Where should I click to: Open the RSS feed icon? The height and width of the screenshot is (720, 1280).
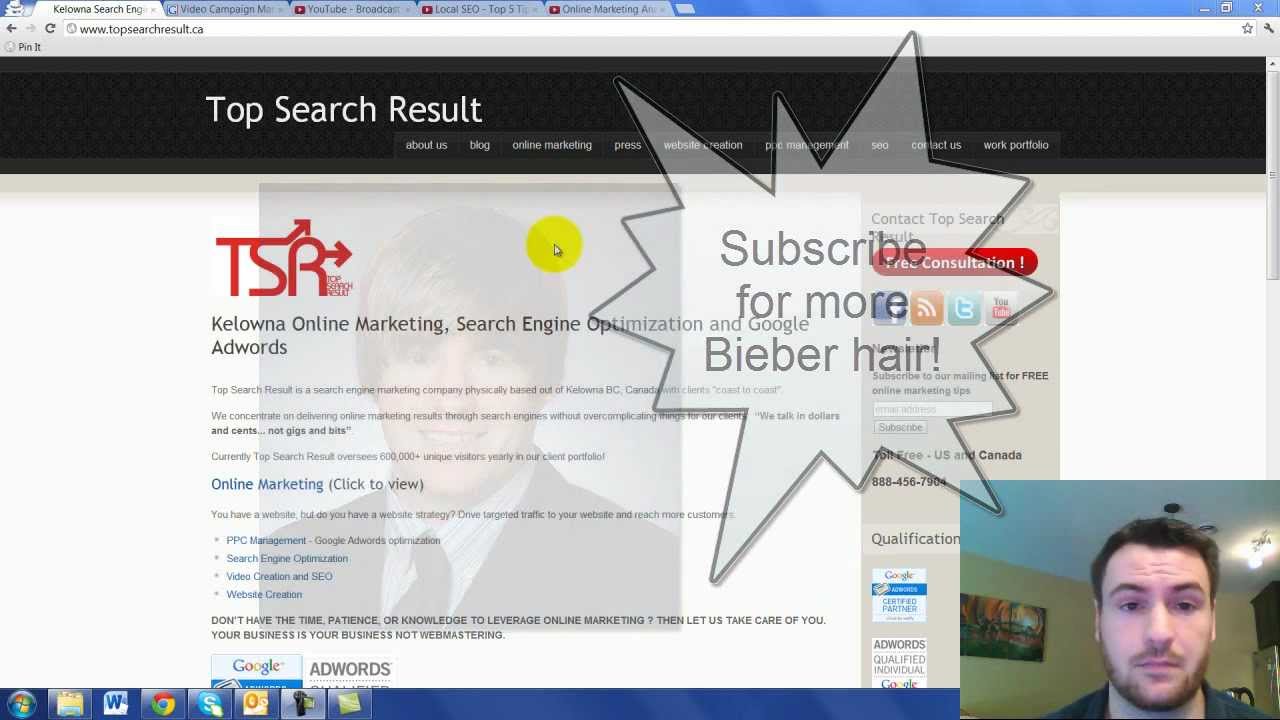click(927, 309)
